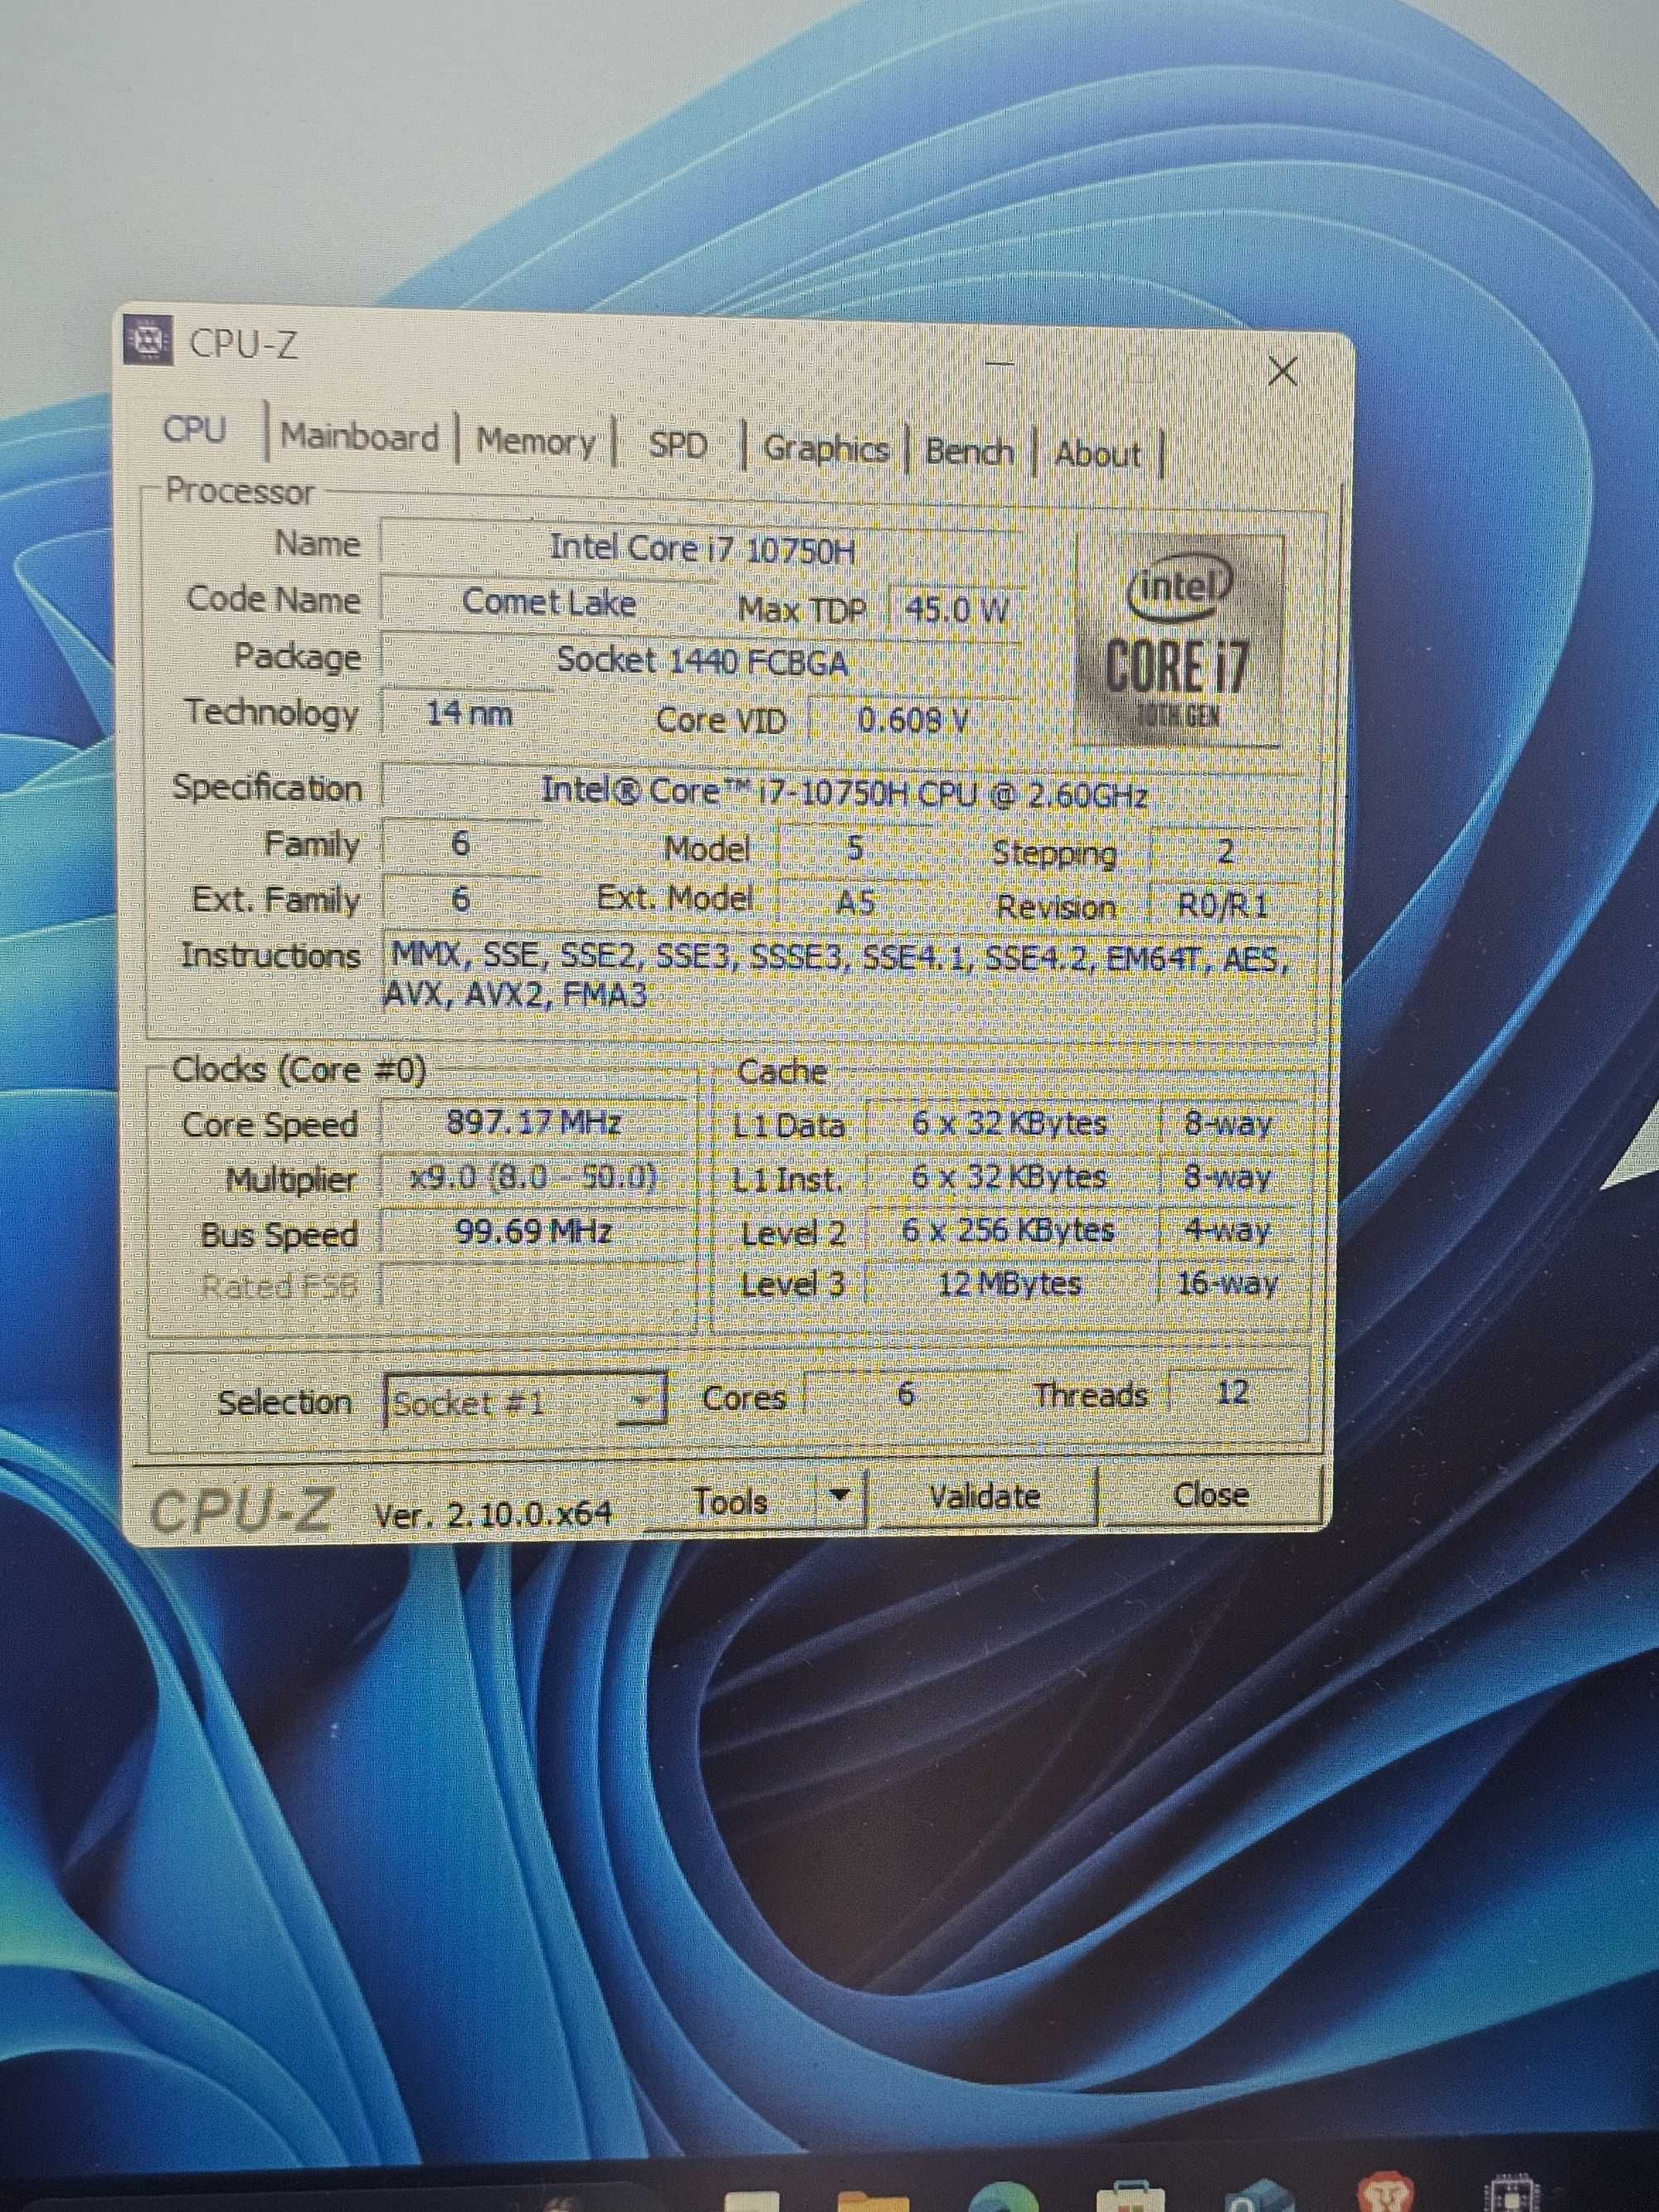Screen dimensions: 1659x2212
Task: Click the Ver. 2.10.0.x64 version text
Action: 493,1514
